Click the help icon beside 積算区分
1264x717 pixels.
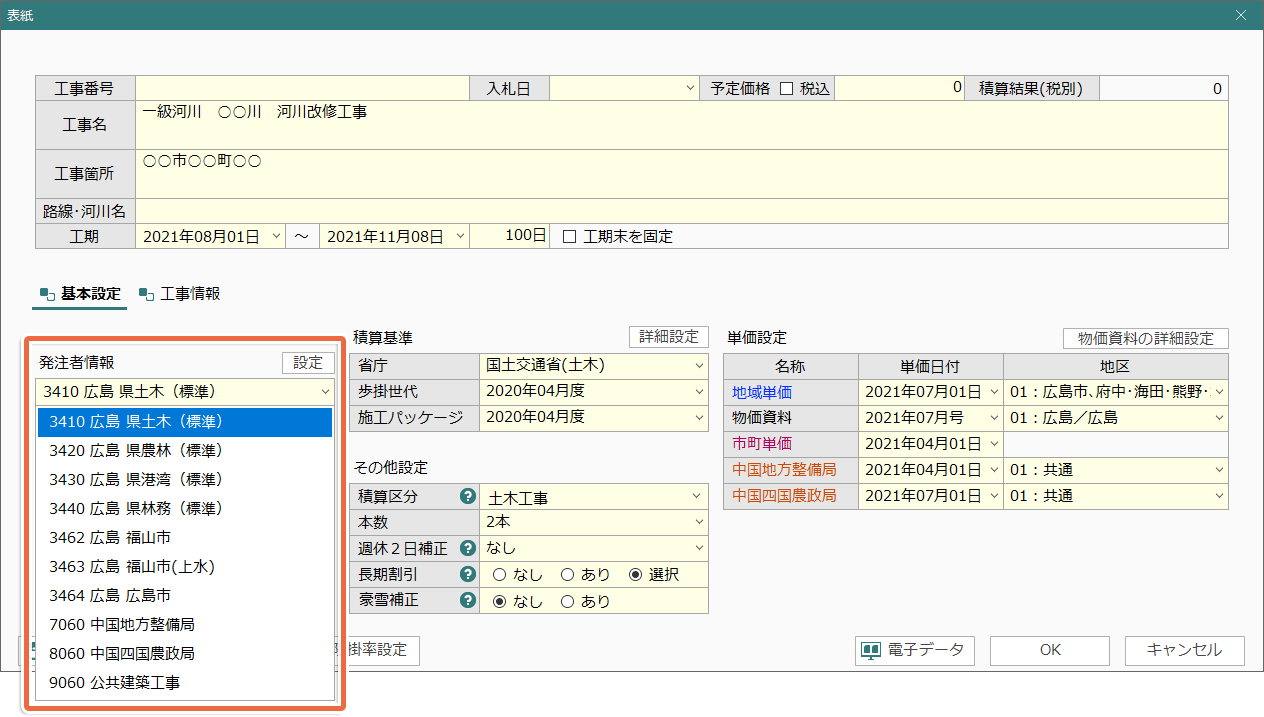466,496
